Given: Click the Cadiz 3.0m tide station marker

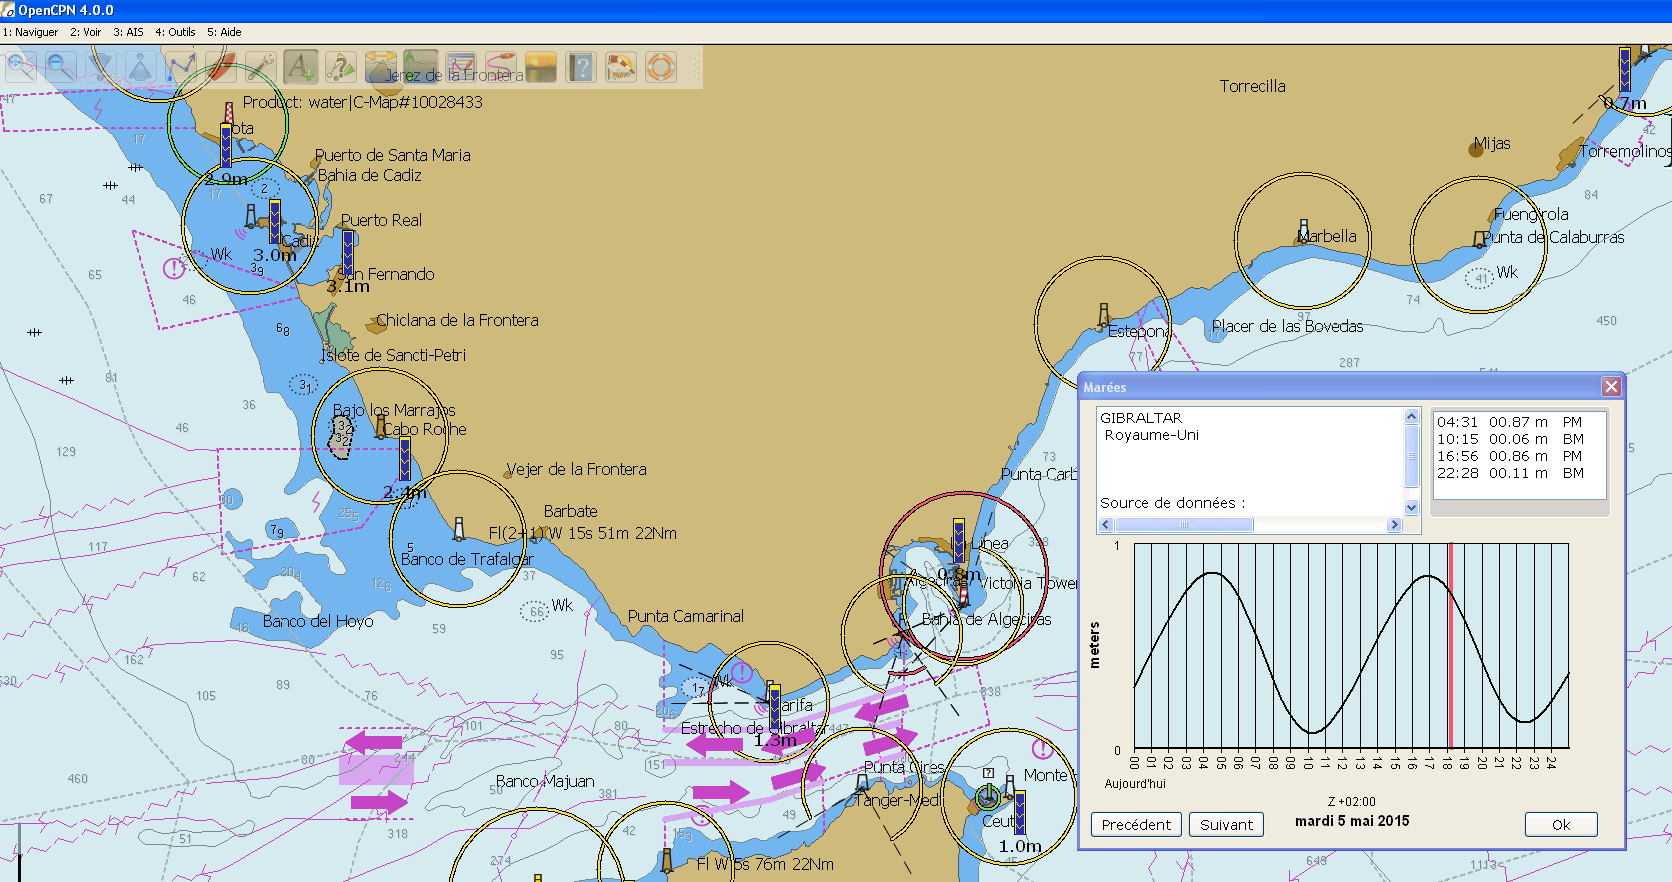Looking at the screenshot, I should coord(275,222).
